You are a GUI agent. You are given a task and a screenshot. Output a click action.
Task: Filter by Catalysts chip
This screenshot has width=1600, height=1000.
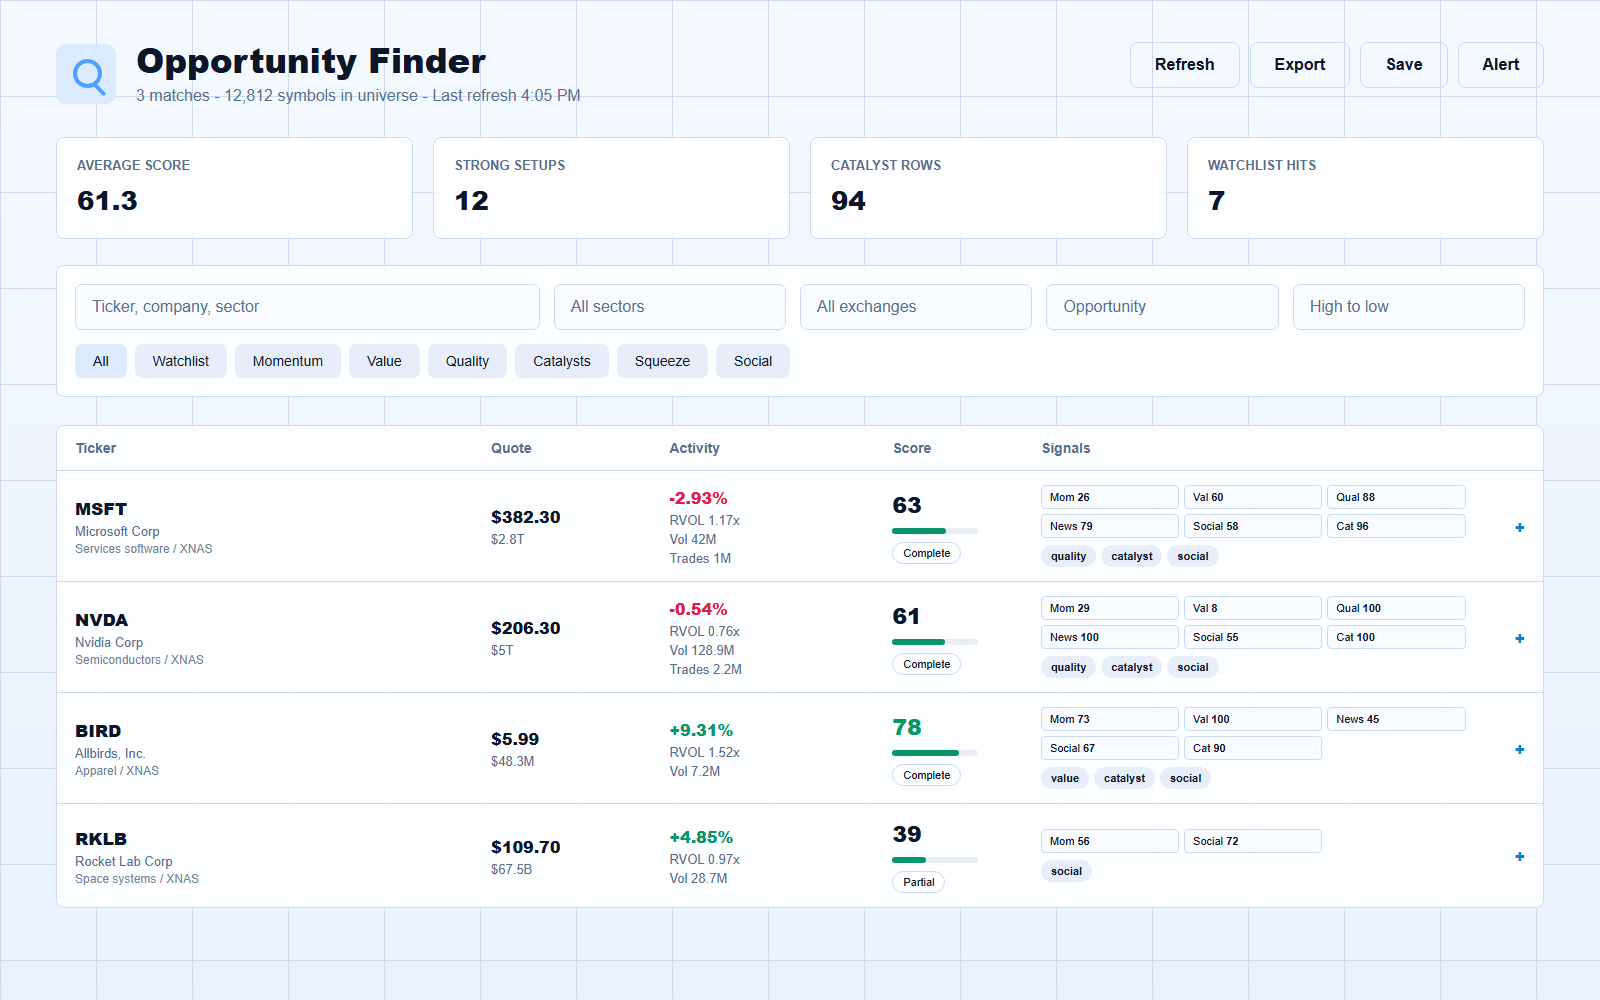pyautogui.click(x=562, y=361)
